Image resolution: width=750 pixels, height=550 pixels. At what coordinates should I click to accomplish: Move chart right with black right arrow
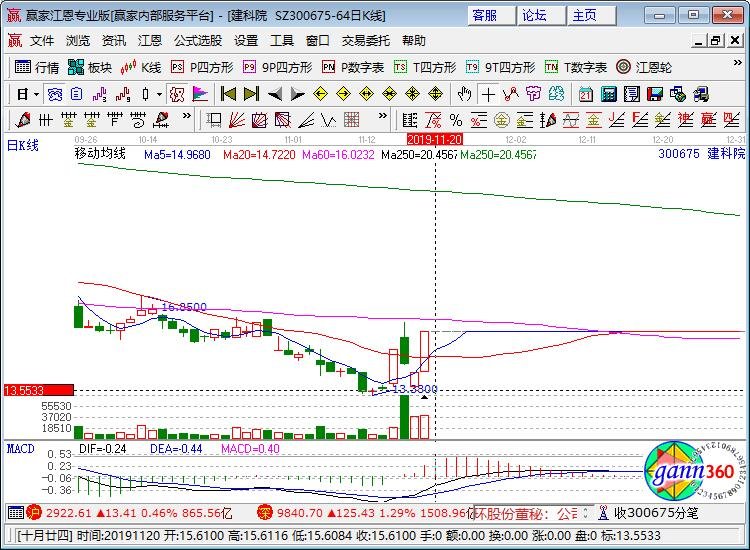coord(298,94)
